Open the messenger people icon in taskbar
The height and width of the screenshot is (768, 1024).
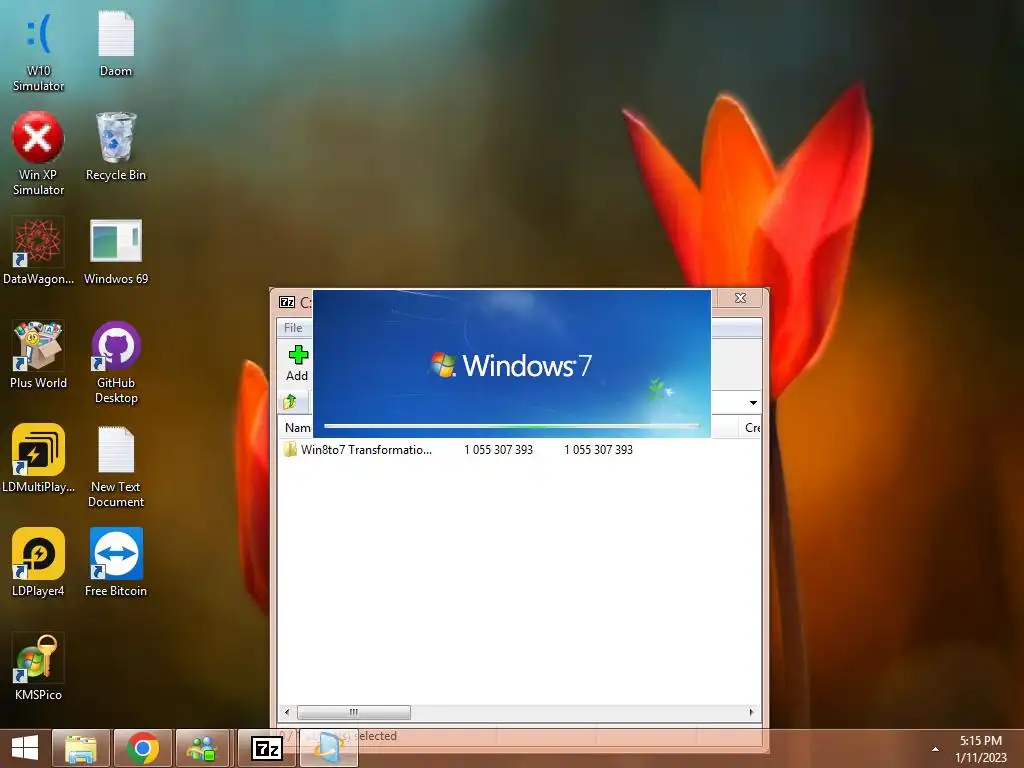tap(202, 748)
